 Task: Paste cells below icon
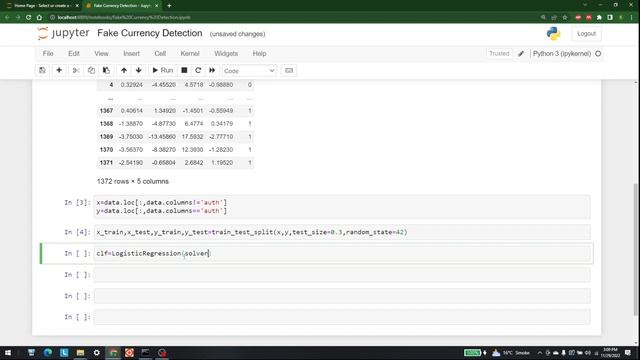click(x=106, y=70)
